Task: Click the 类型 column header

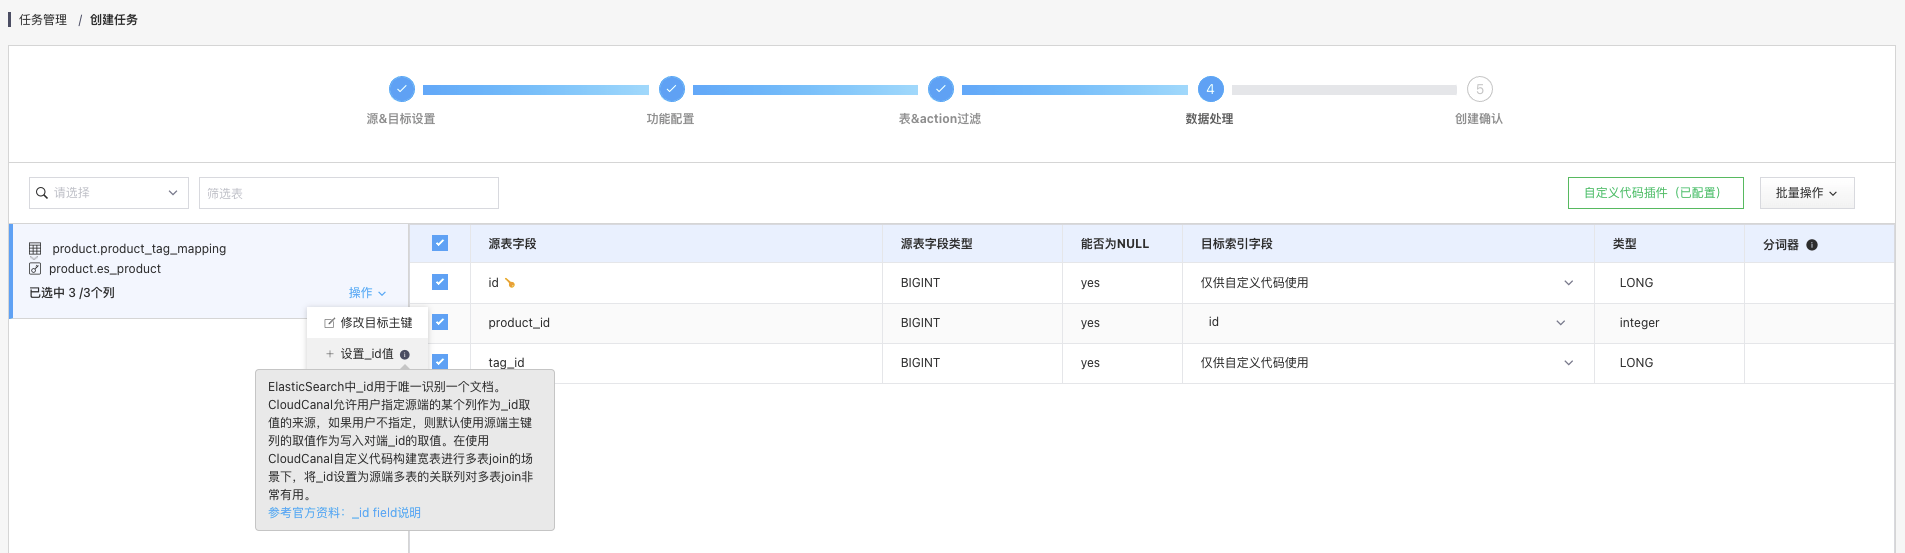Action: [x=1624, y=244]
